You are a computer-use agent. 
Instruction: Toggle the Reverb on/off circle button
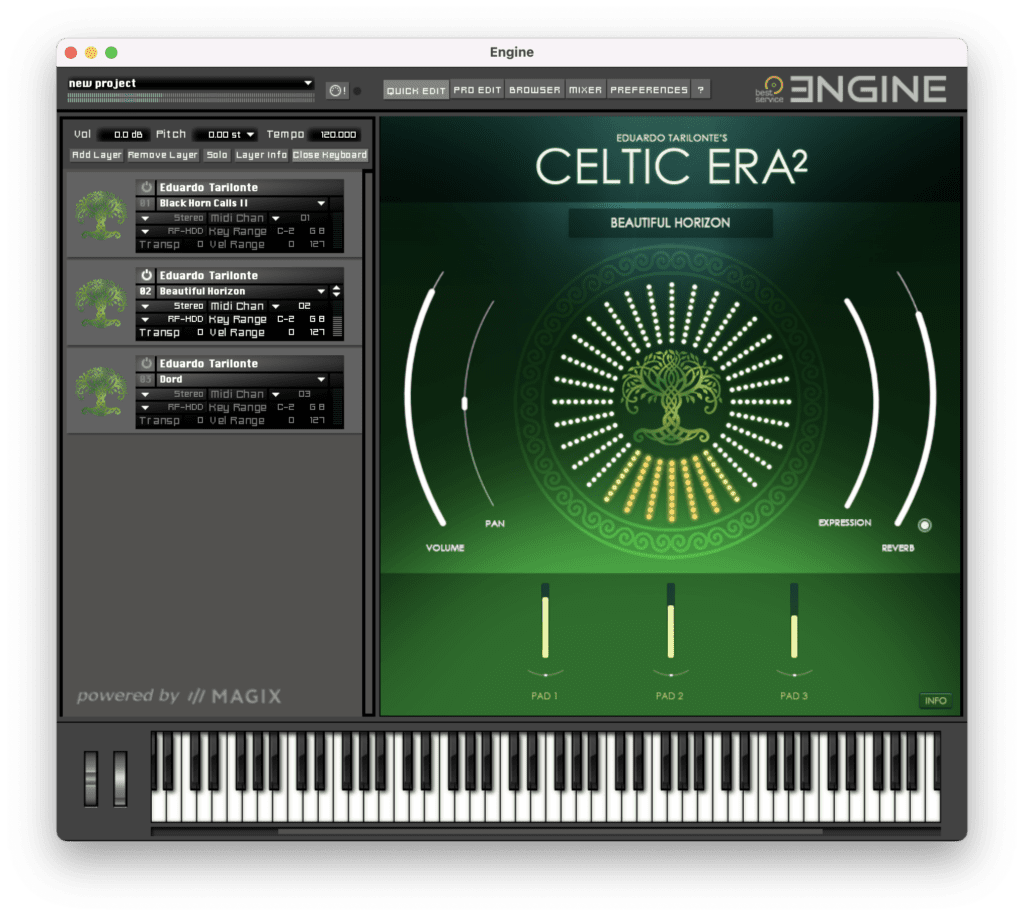click(925, 525)
